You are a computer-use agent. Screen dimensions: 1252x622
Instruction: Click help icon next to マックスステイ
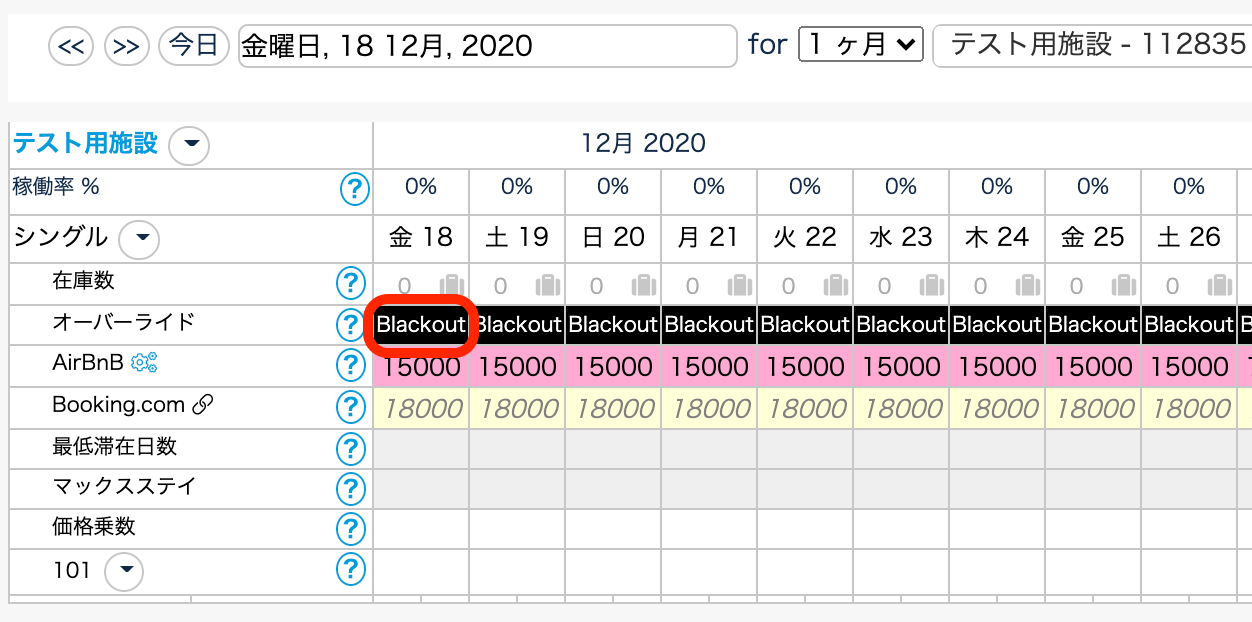tap(350, 489)
